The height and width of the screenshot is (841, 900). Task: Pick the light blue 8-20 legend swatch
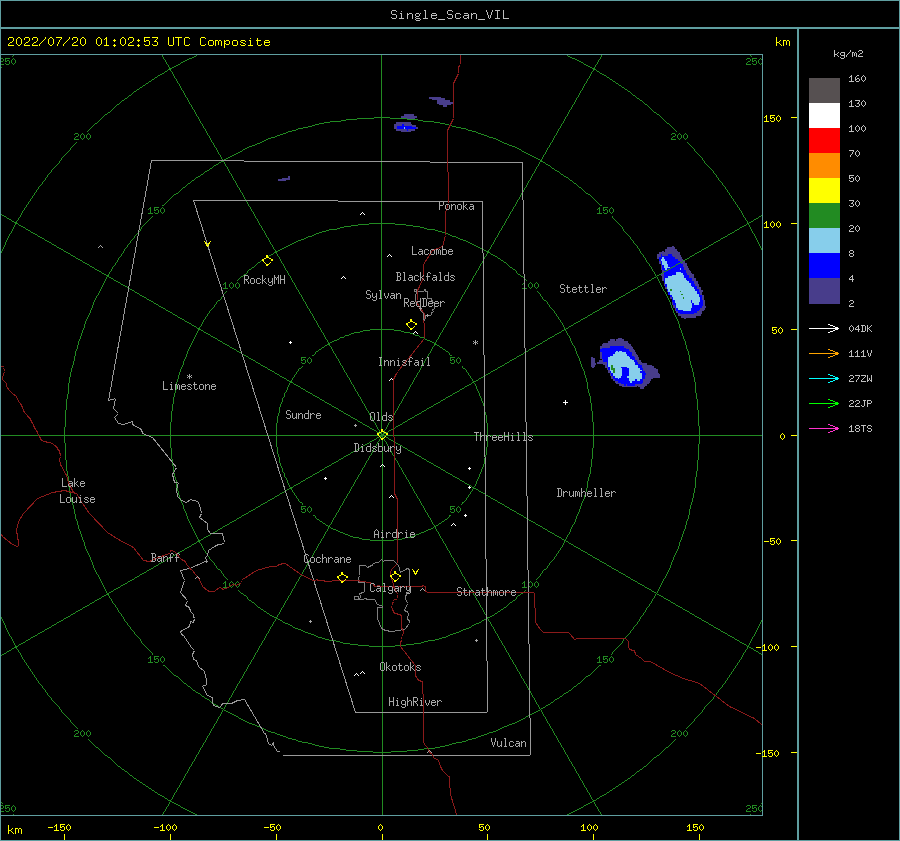pos(824,241)
